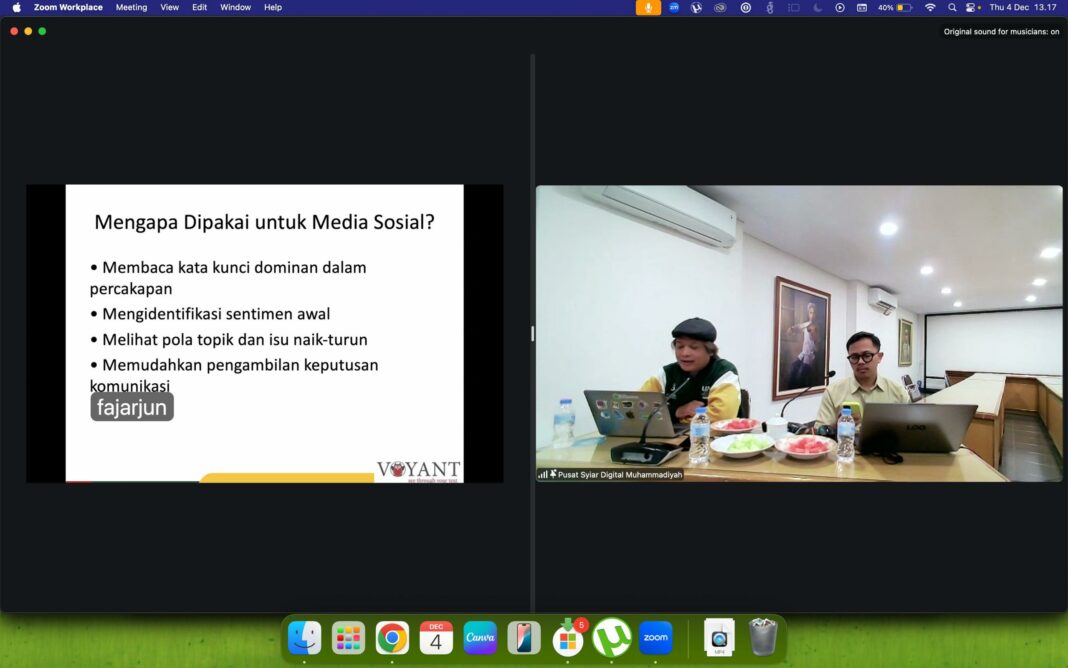Toggle the Wi-Fi status menu

[930, 7]
